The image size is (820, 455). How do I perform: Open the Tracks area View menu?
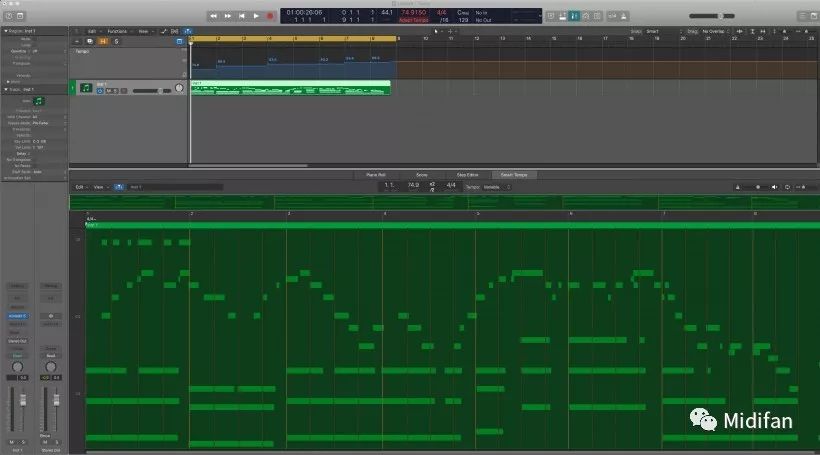(145, 31)
